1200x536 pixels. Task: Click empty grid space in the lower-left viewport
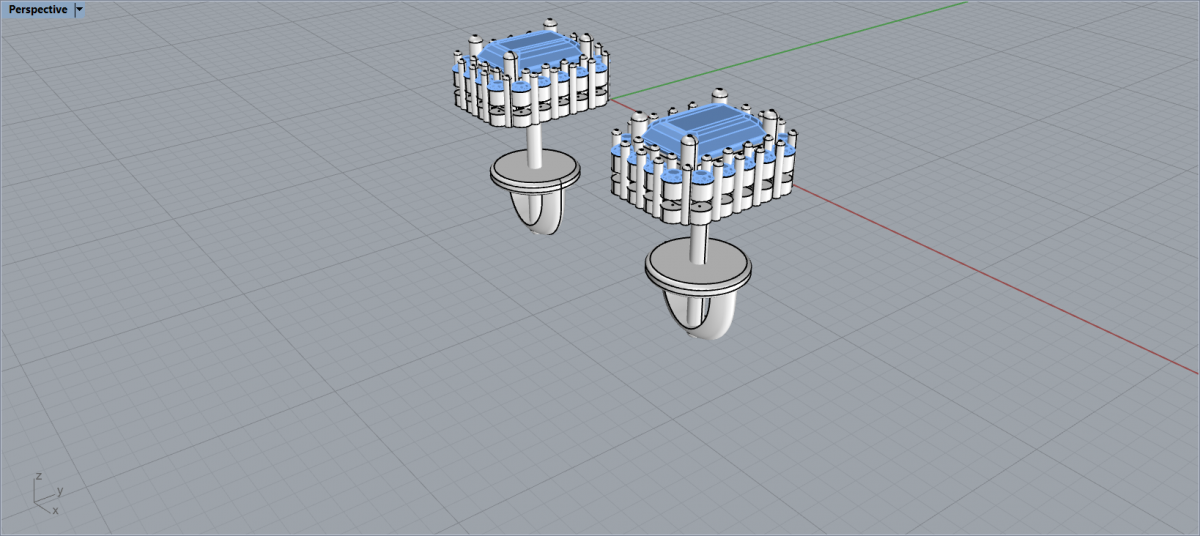point(200,400)
